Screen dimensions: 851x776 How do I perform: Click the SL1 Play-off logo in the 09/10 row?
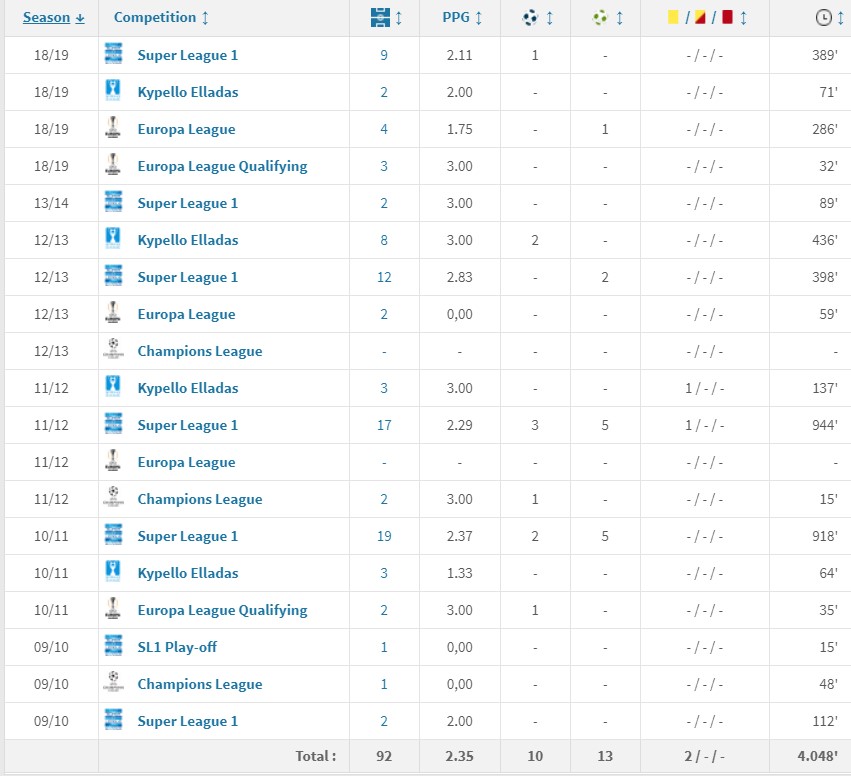click(x=113, y=646)
